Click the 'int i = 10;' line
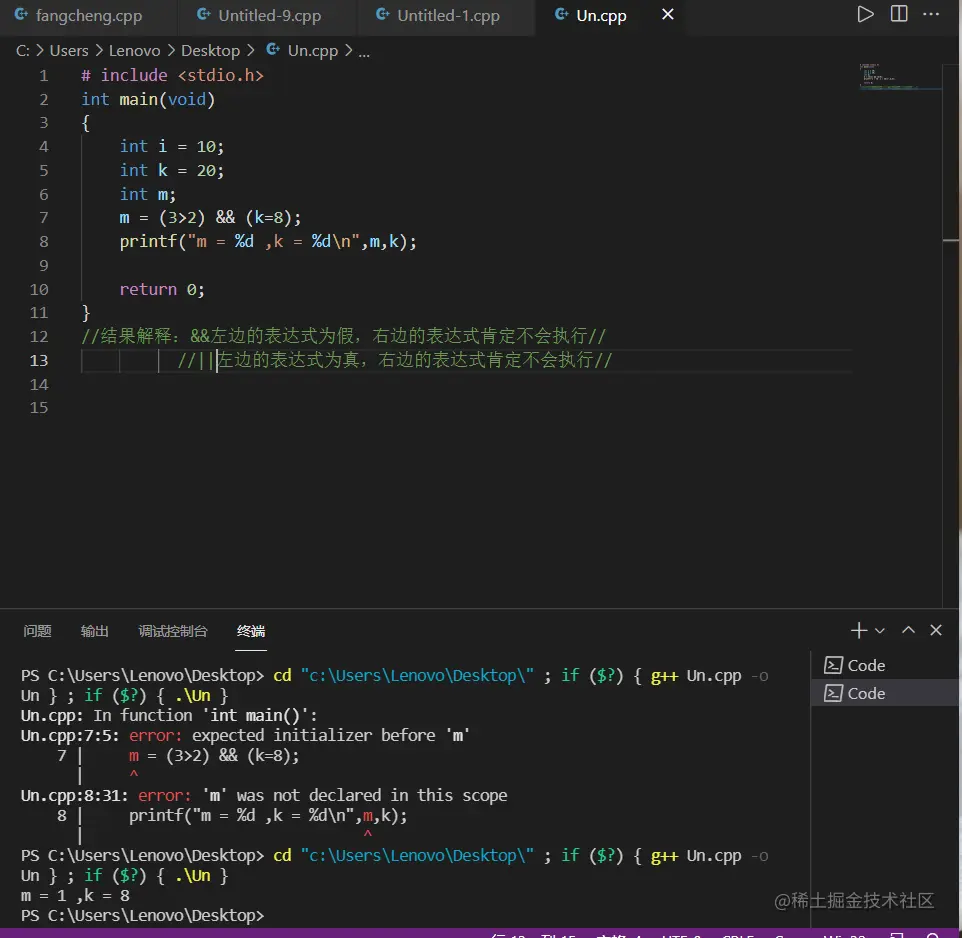The height and width of the screenshot is (938, 962). click(172, 147)
